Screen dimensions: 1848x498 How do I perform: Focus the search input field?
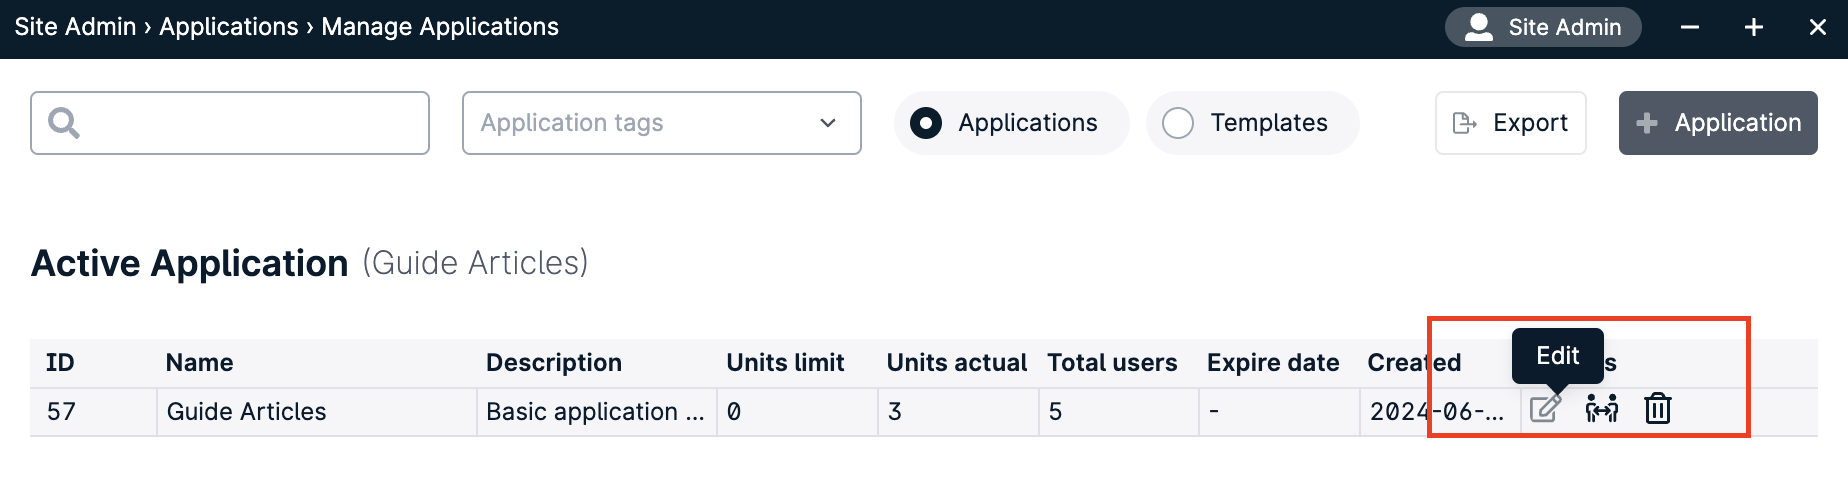230,123
